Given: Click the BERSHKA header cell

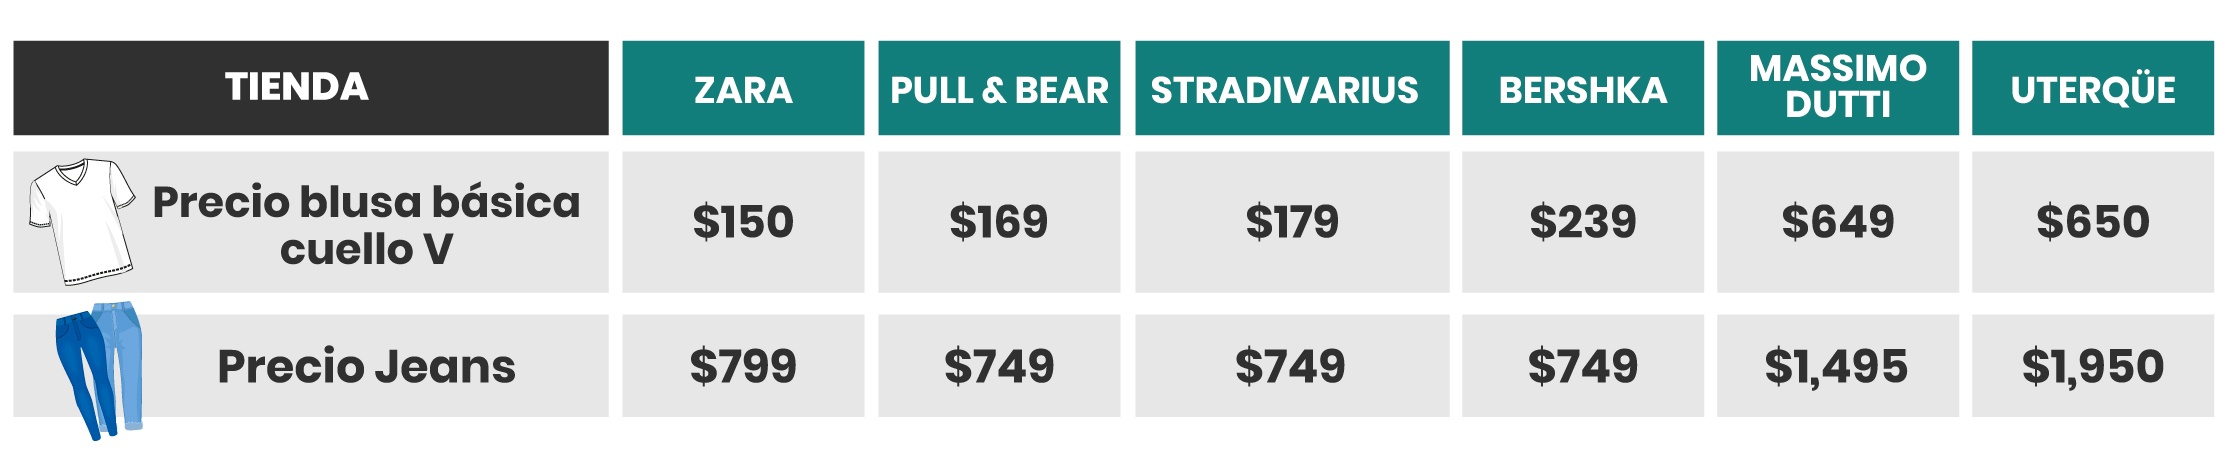Looking at the screenshot, I should 1583,88.
